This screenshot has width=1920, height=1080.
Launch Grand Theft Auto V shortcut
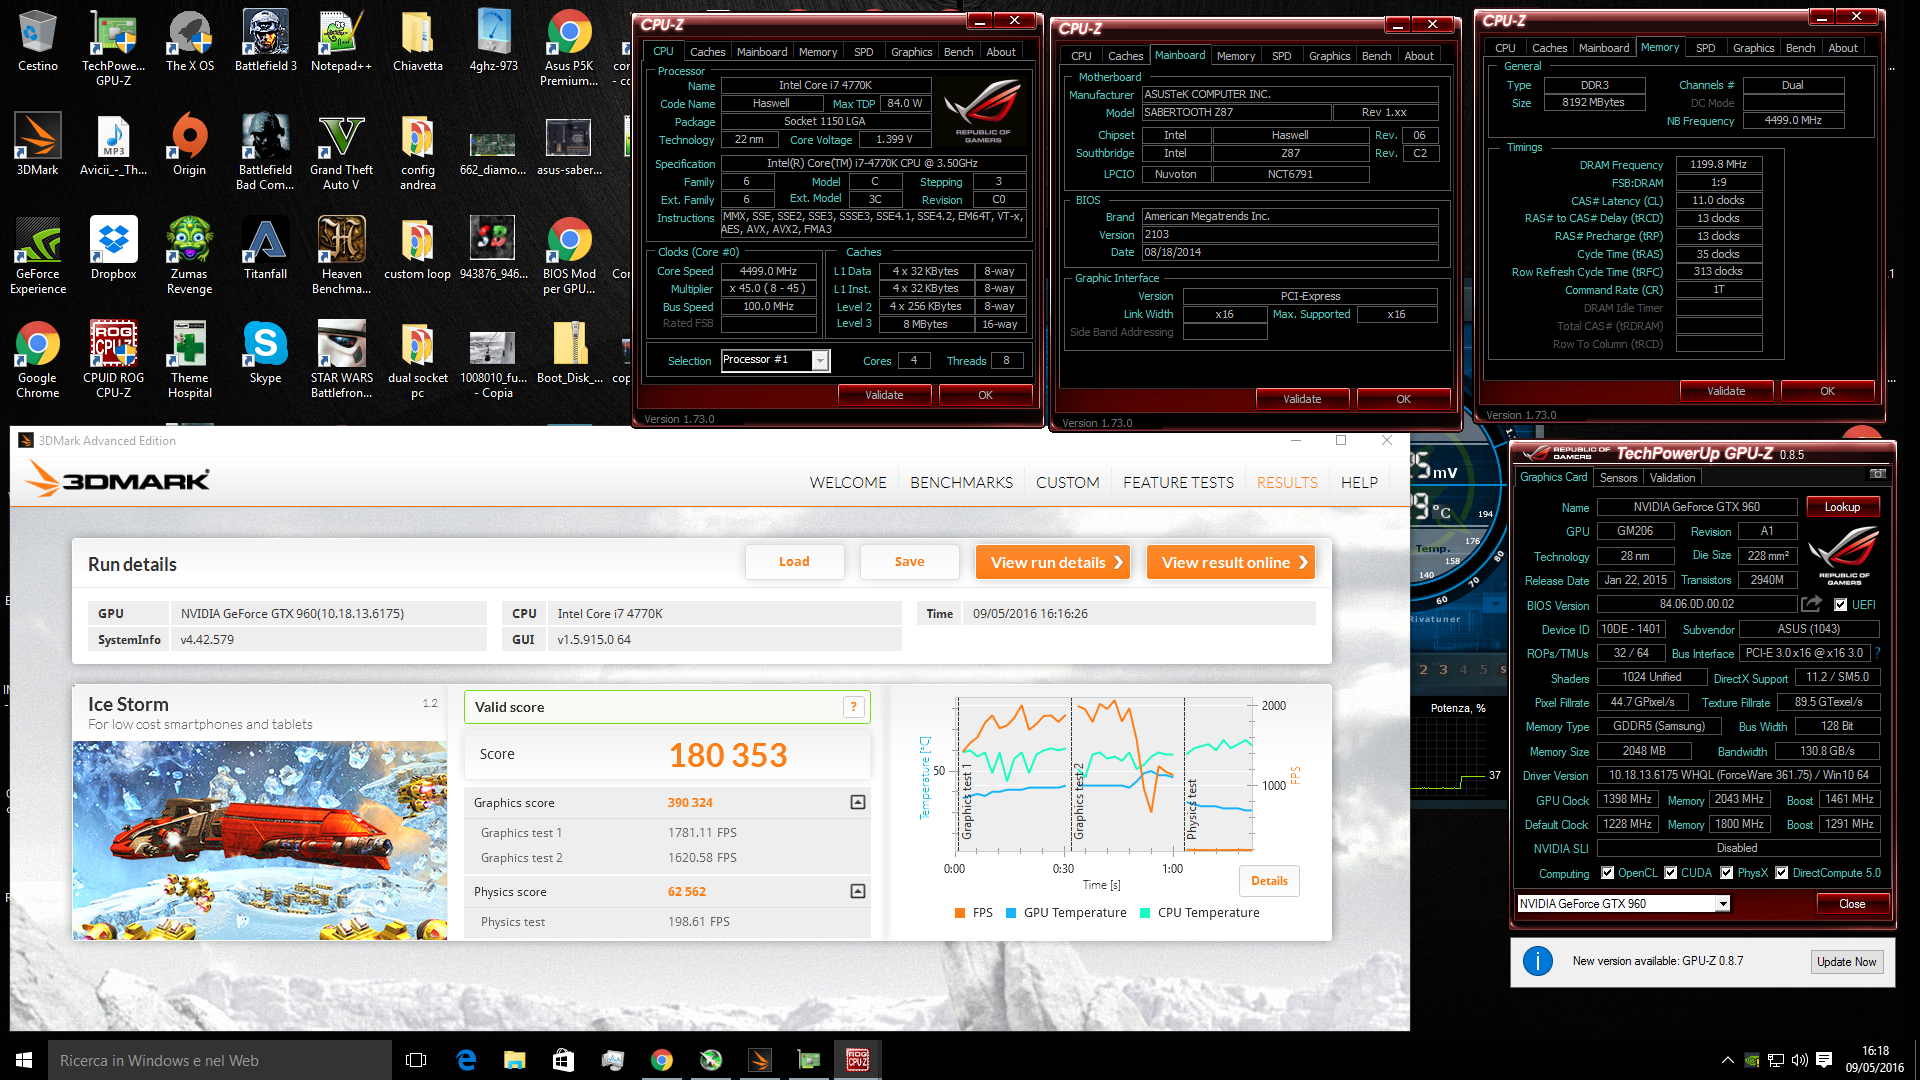pyautogui.click(x=341, y=152)
